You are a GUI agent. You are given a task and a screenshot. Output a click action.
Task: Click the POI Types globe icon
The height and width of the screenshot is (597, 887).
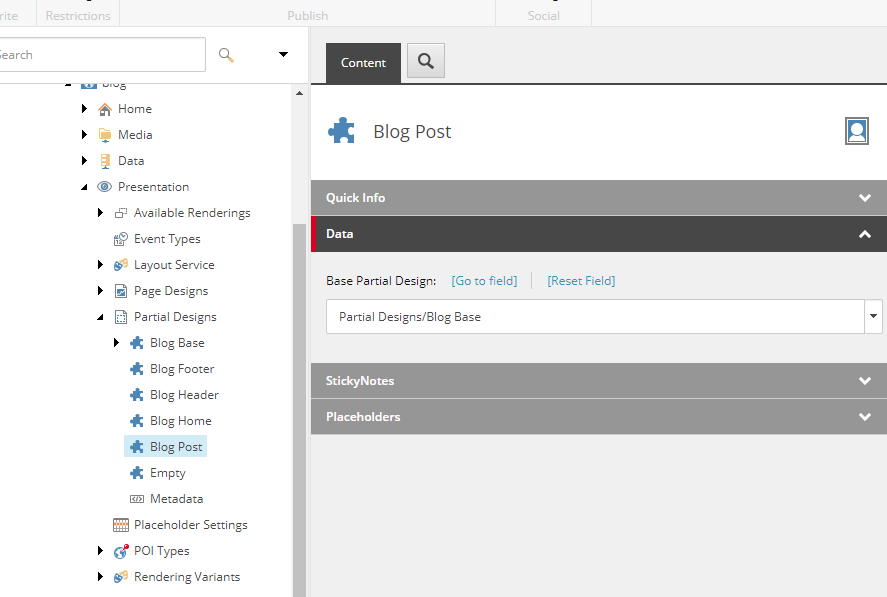[x=121, y=551]
